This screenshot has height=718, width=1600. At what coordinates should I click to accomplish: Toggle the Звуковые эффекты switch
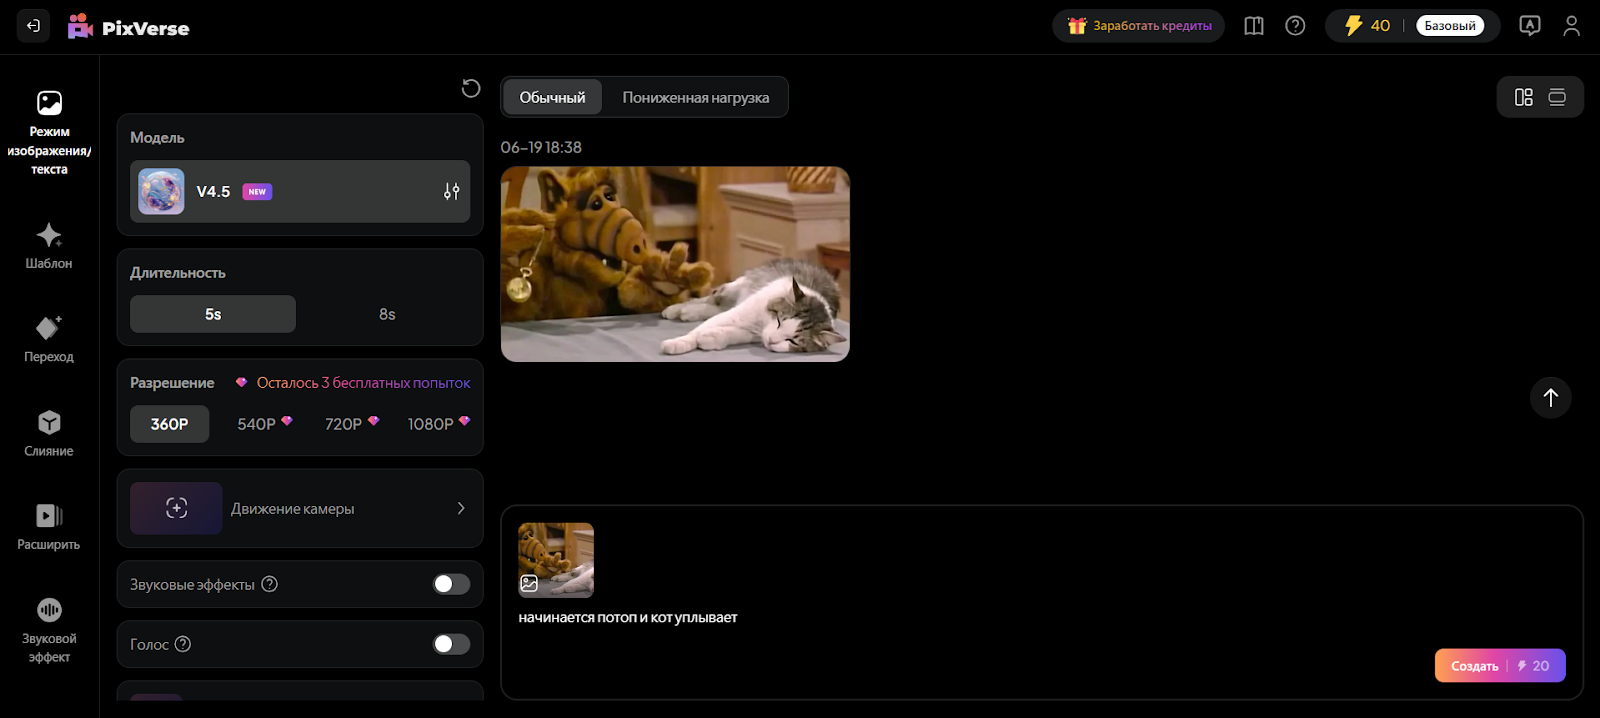[x=451, y=584]
